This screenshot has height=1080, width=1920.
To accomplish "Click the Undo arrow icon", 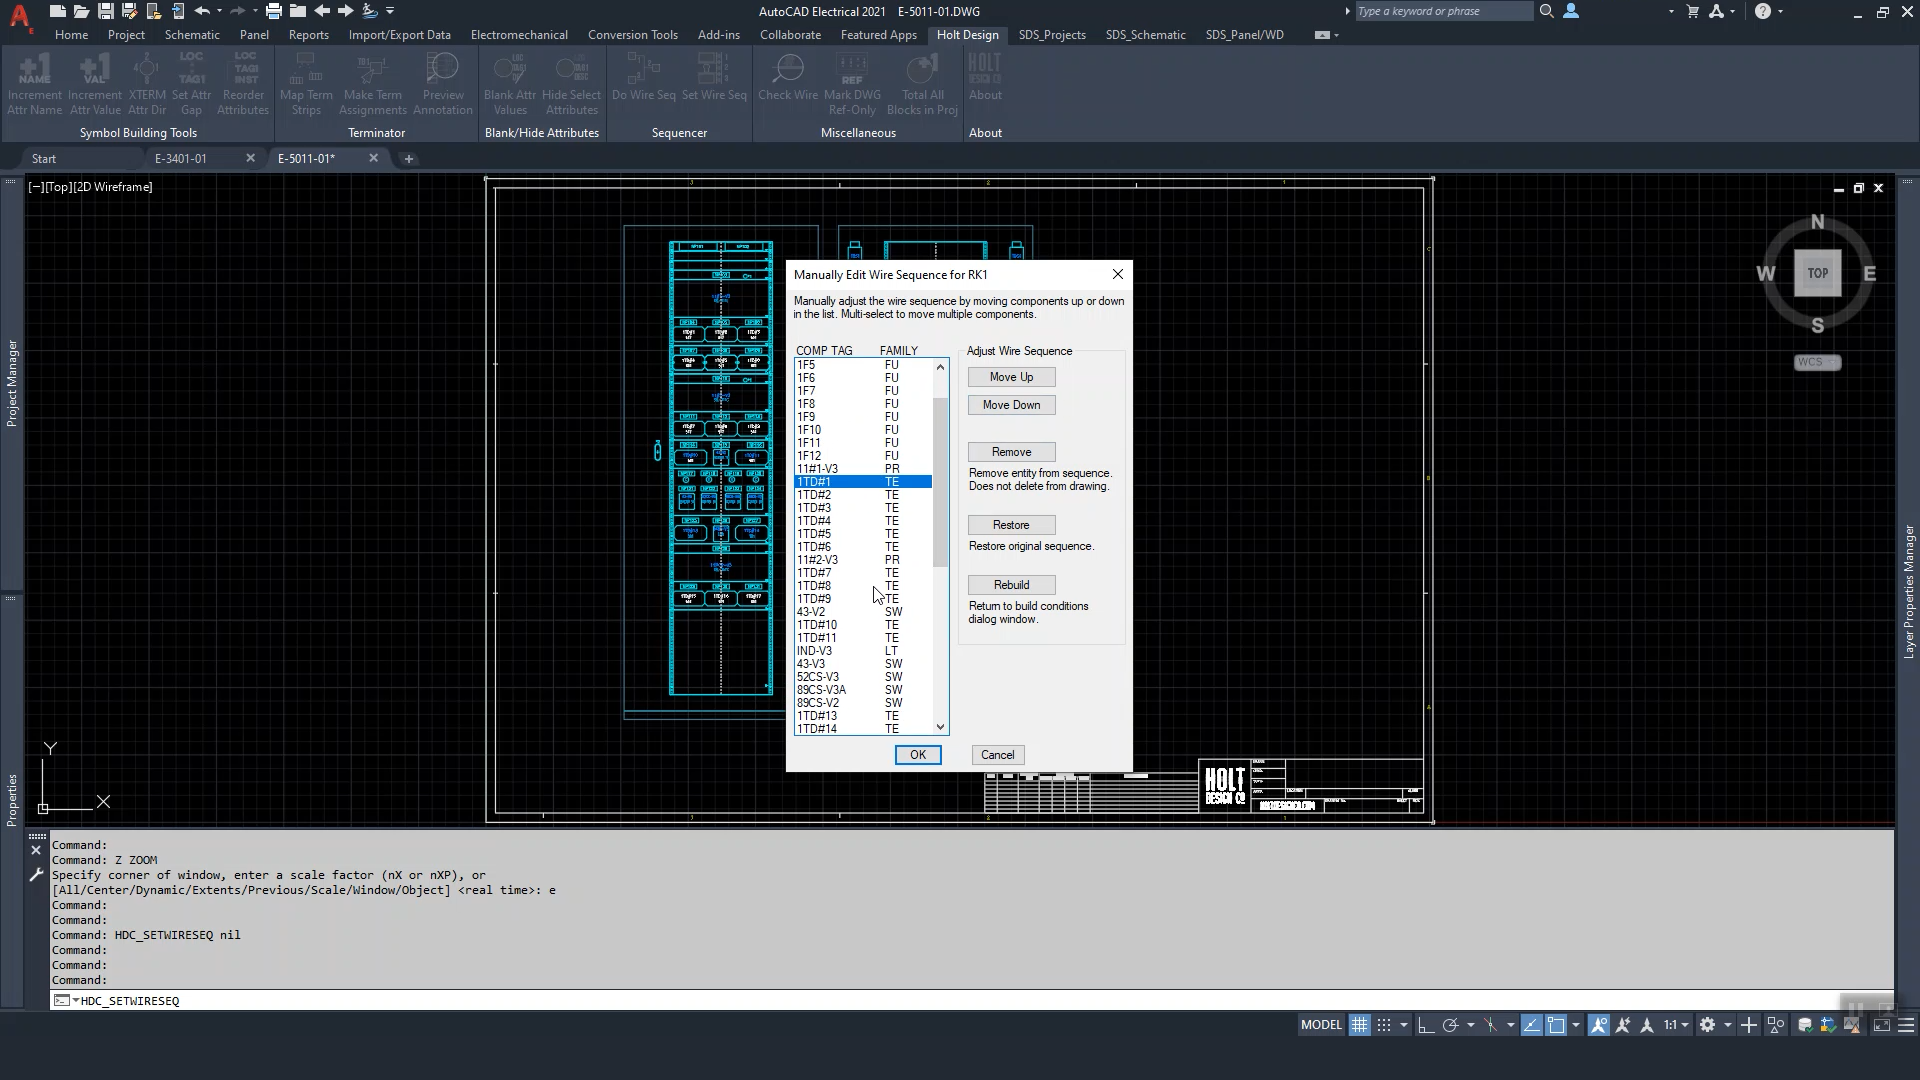I will 202,11.
